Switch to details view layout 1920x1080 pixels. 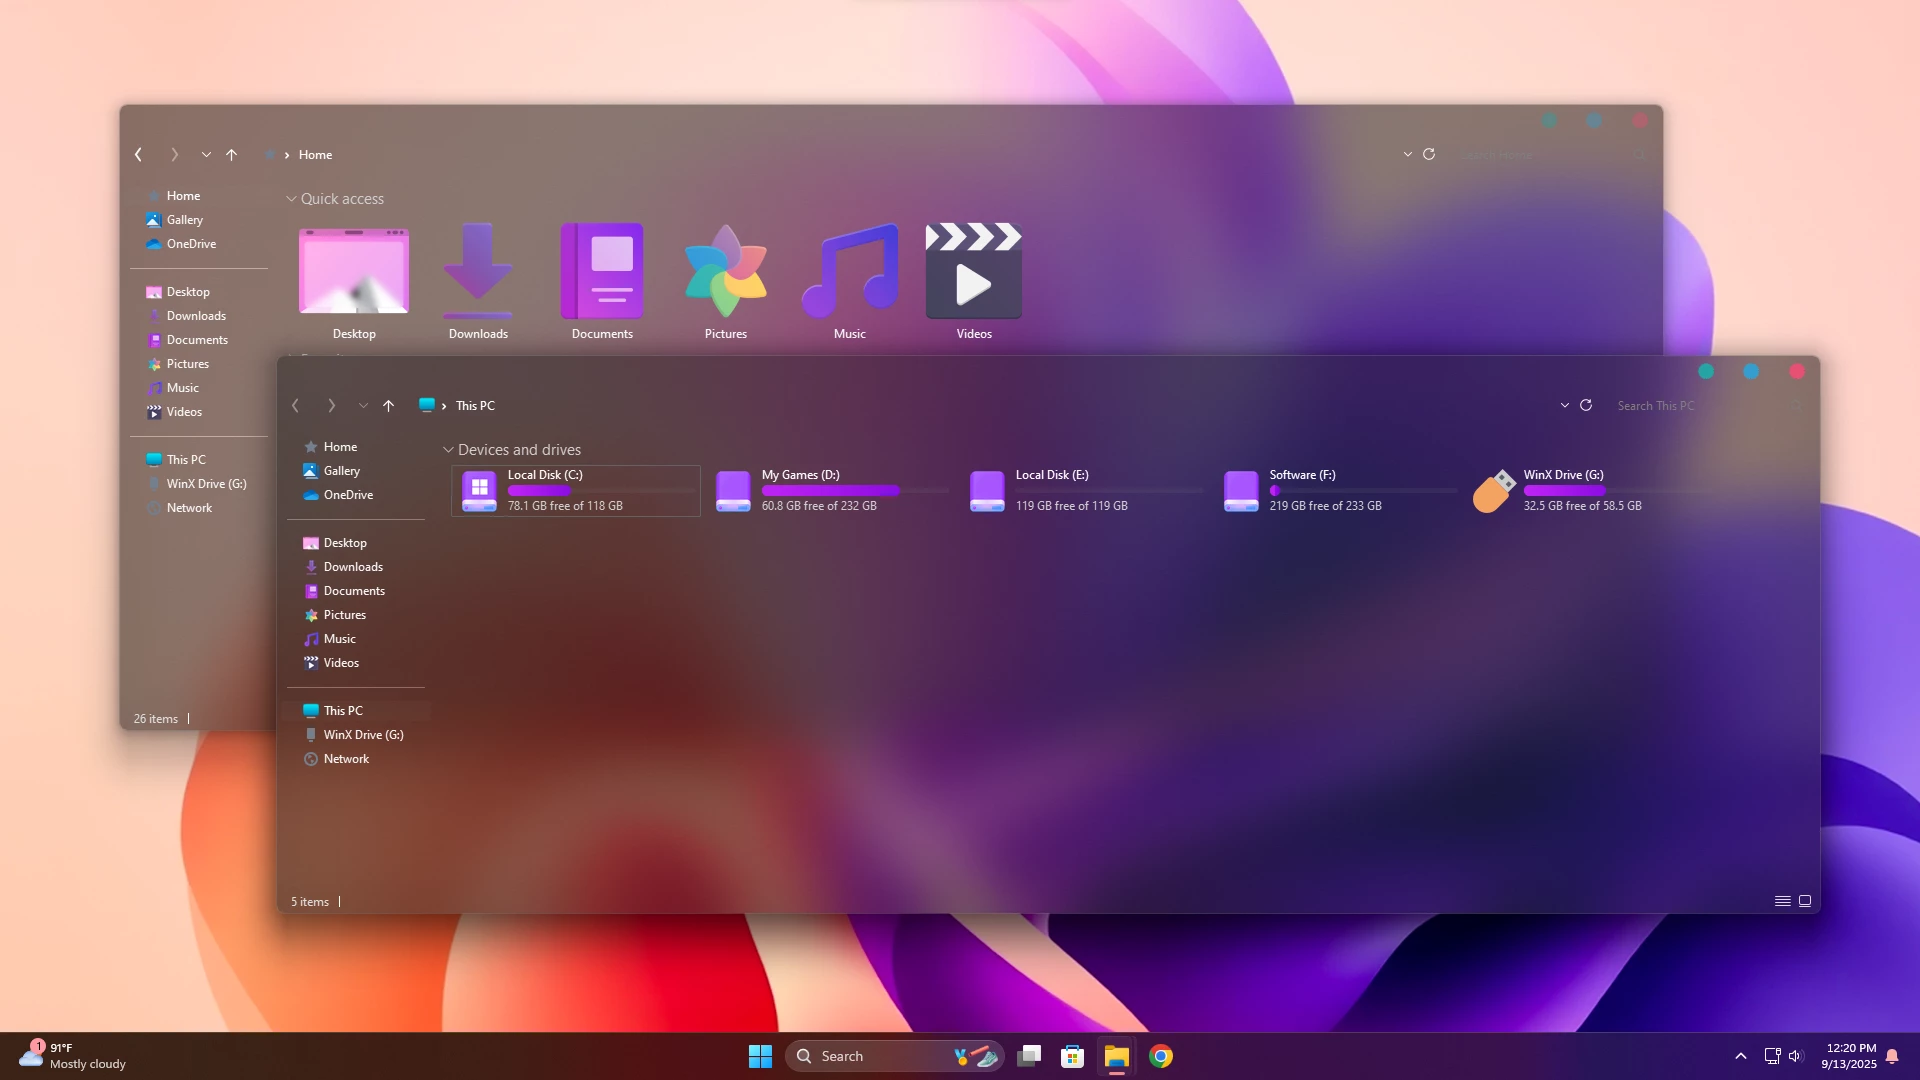(1782, 901)
